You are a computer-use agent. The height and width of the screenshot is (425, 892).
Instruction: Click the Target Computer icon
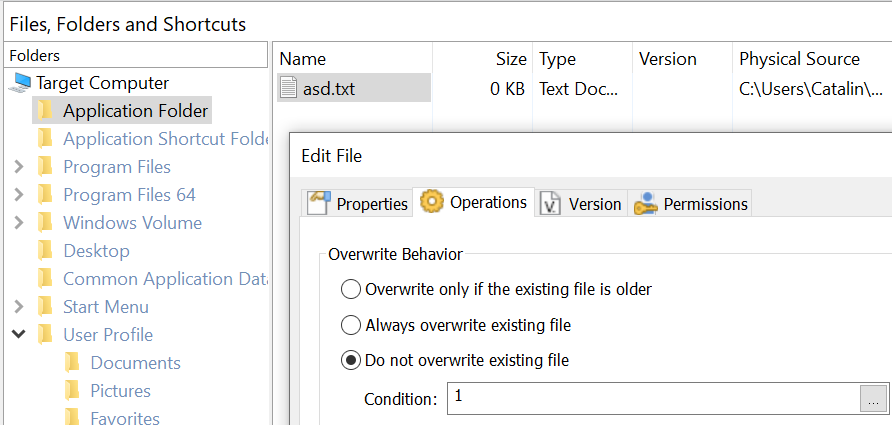point(19,83)
